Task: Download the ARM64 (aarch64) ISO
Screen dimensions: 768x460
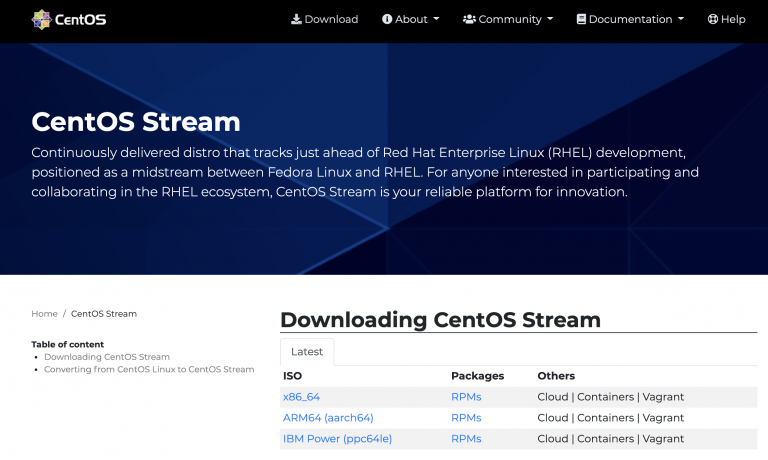Action: click(x=328, y=418)
